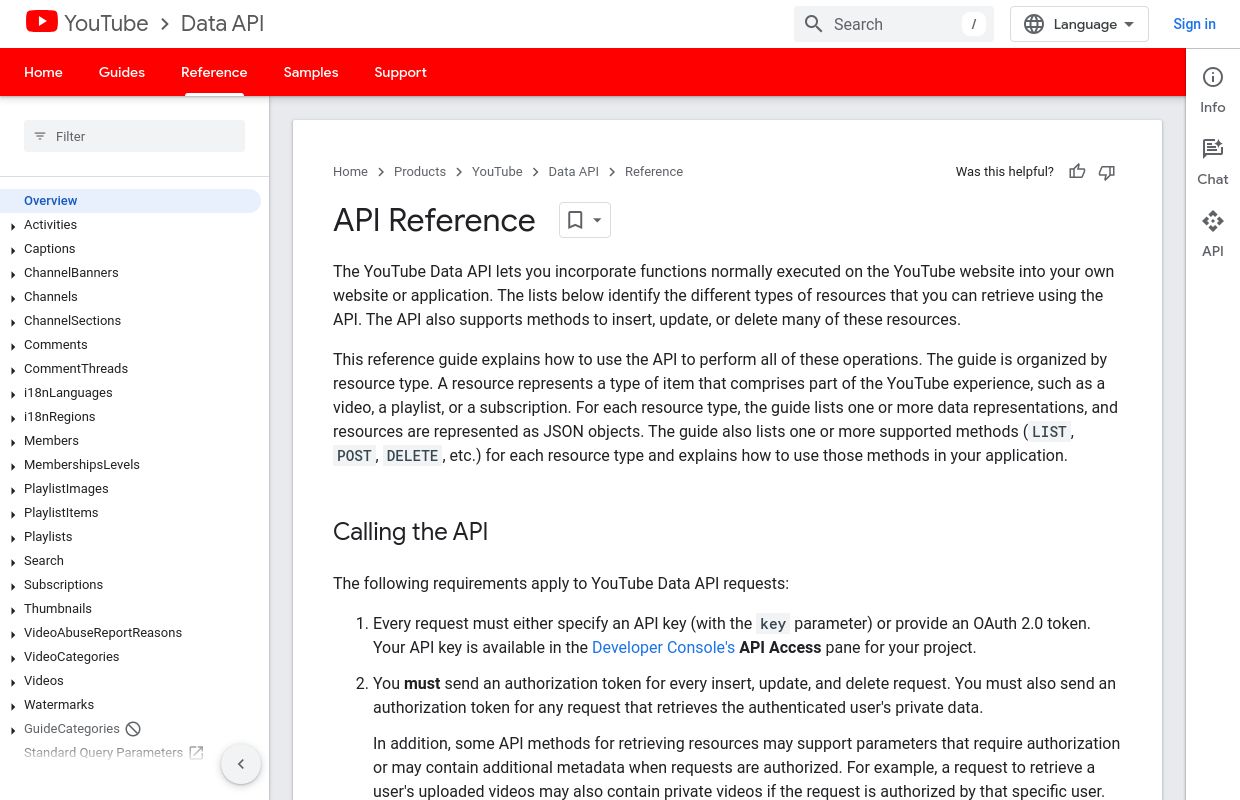Open the Support tab
The height and width of the screenshot is (800, 1240).
[400, 72]
